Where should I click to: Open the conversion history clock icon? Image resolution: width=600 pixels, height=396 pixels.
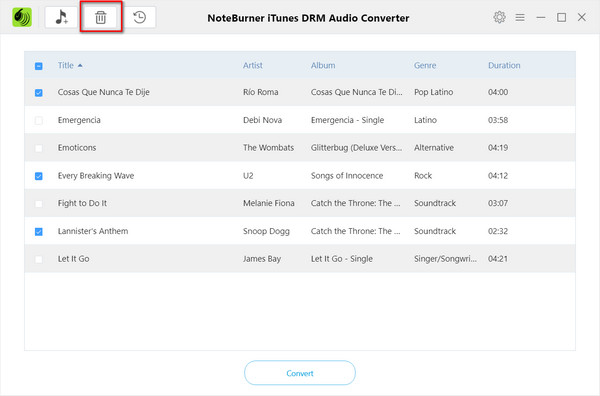[140, 17]
